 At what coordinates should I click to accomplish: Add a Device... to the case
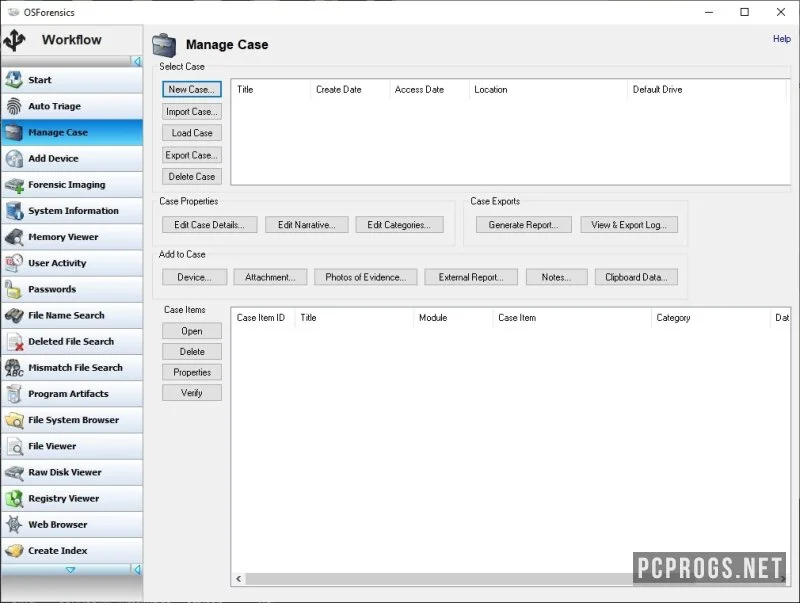click(194, 278)
